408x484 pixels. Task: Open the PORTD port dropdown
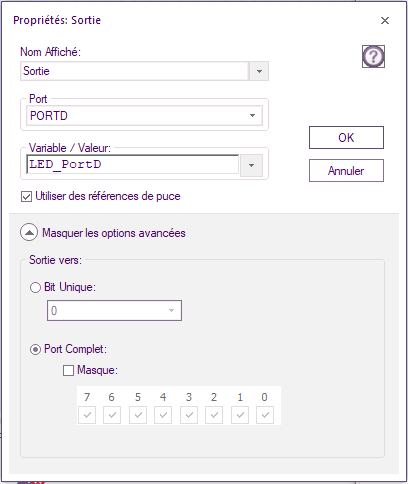(x=144, y=116)
